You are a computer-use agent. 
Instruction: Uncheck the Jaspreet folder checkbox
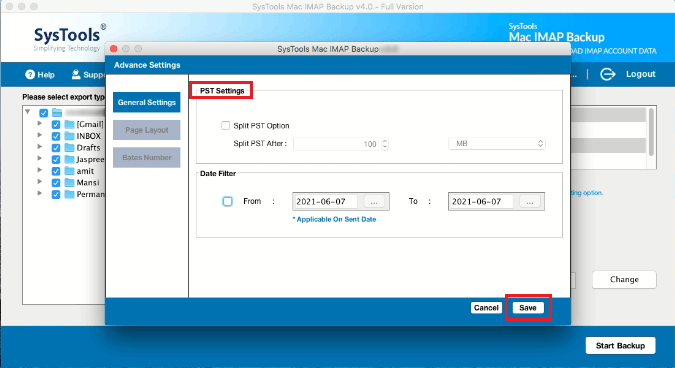tap(56, 159)
